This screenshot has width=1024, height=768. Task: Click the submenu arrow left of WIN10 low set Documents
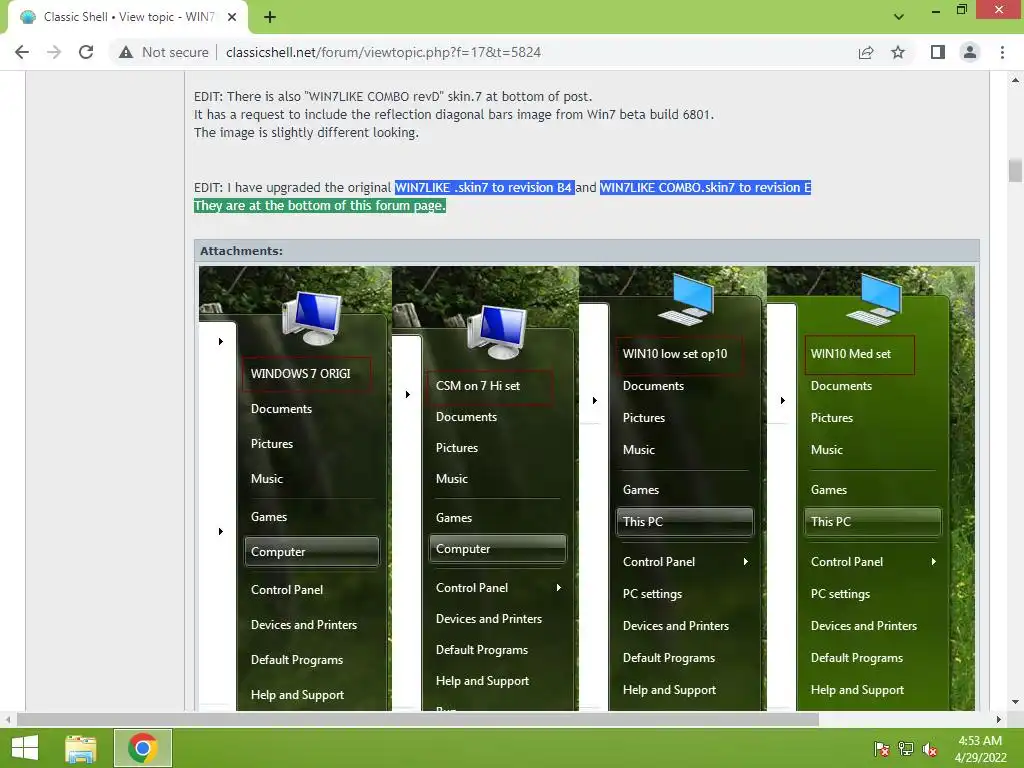coord(594,400)
